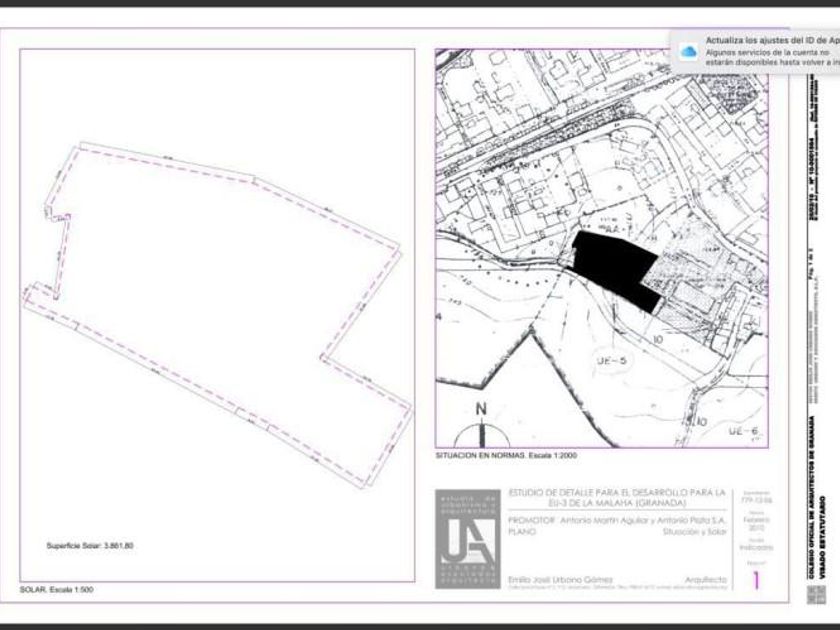Click 'ESTUDIO DE DETALLE PARA EL DESARROLLO' title line

pos(617,492)
